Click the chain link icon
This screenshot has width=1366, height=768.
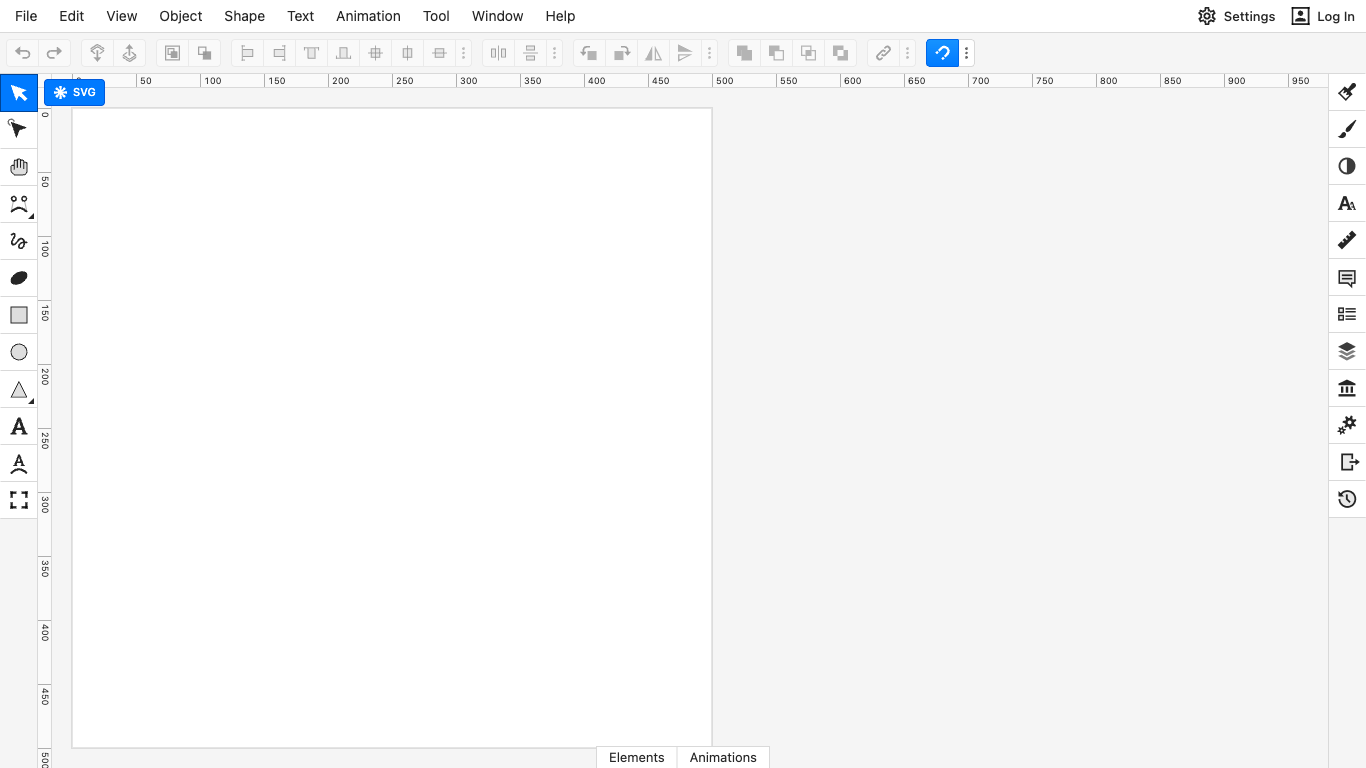[883, 53]
